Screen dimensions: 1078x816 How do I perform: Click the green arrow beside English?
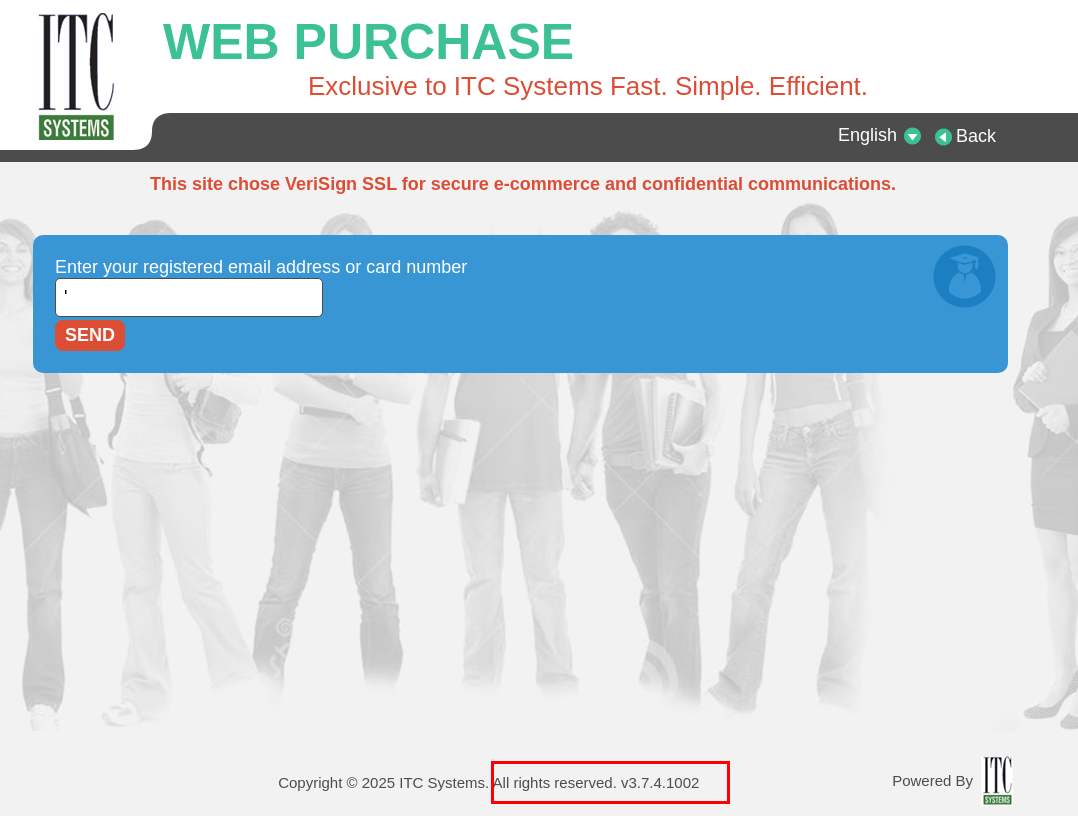pos(912,136)
